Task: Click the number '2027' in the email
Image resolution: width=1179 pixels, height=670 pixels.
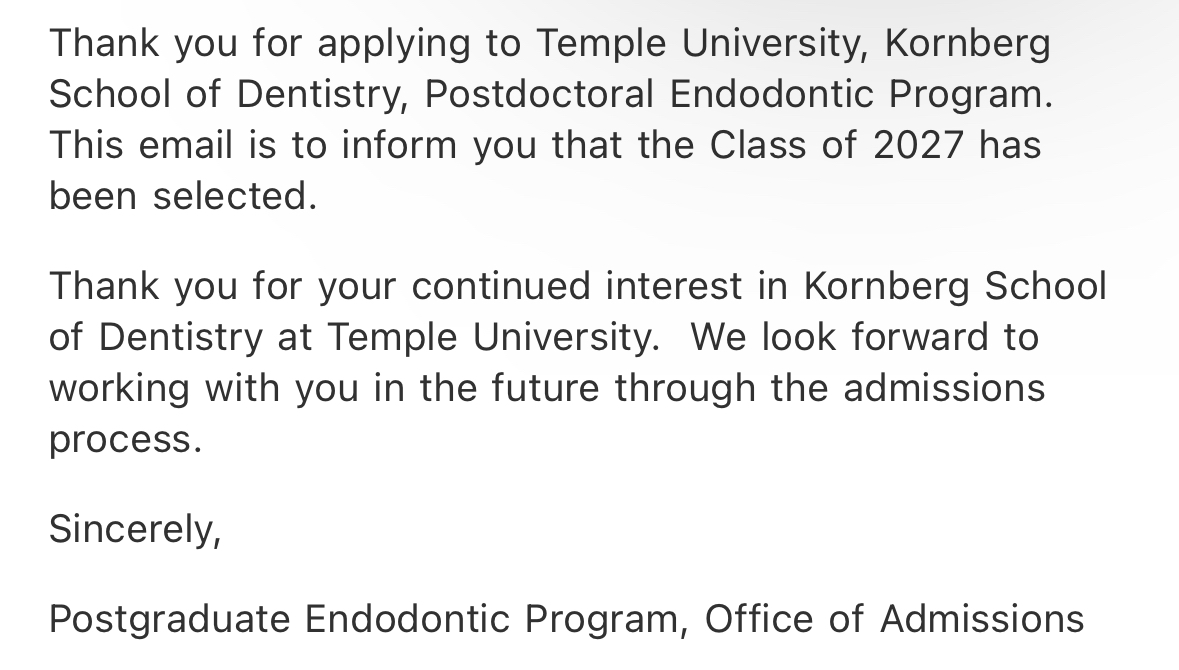Action: (x=919, y=144)
